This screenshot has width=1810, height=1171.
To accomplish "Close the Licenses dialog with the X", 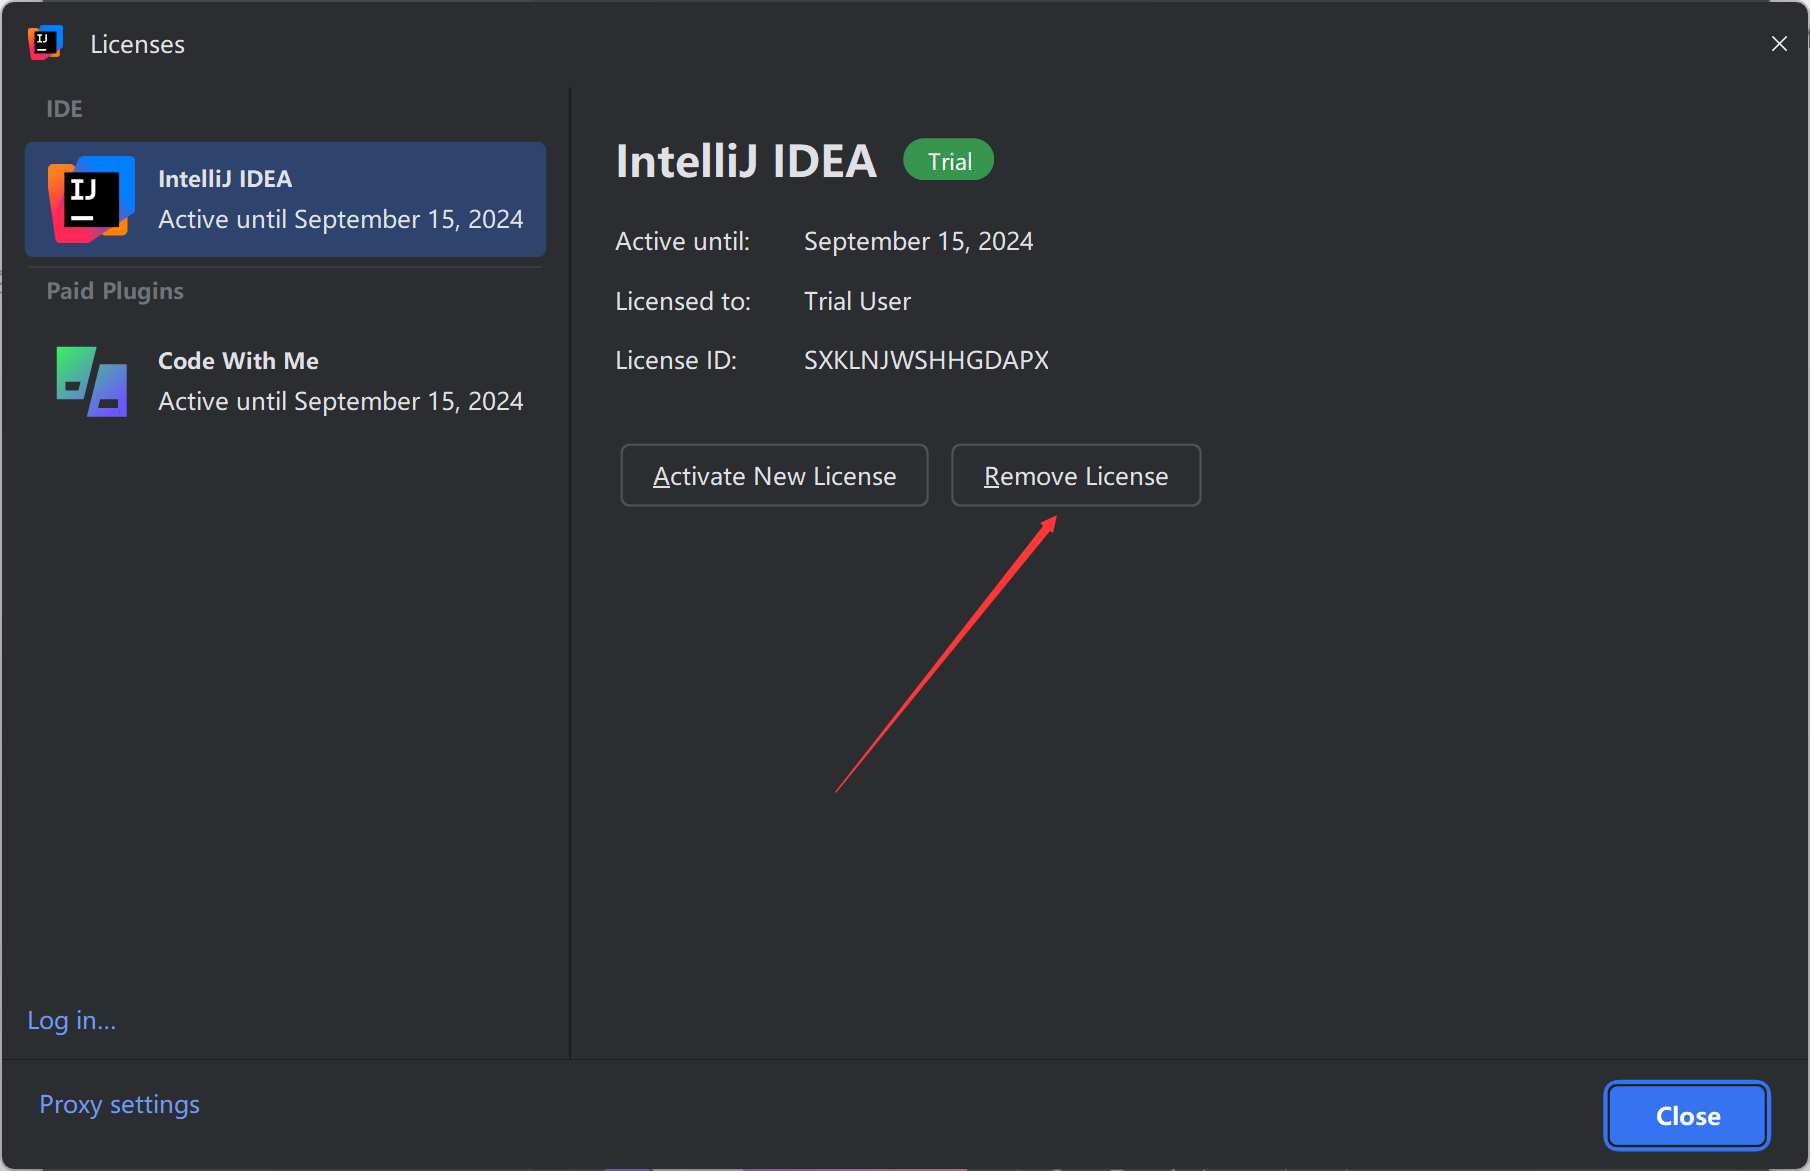I will click(1779, 44).
